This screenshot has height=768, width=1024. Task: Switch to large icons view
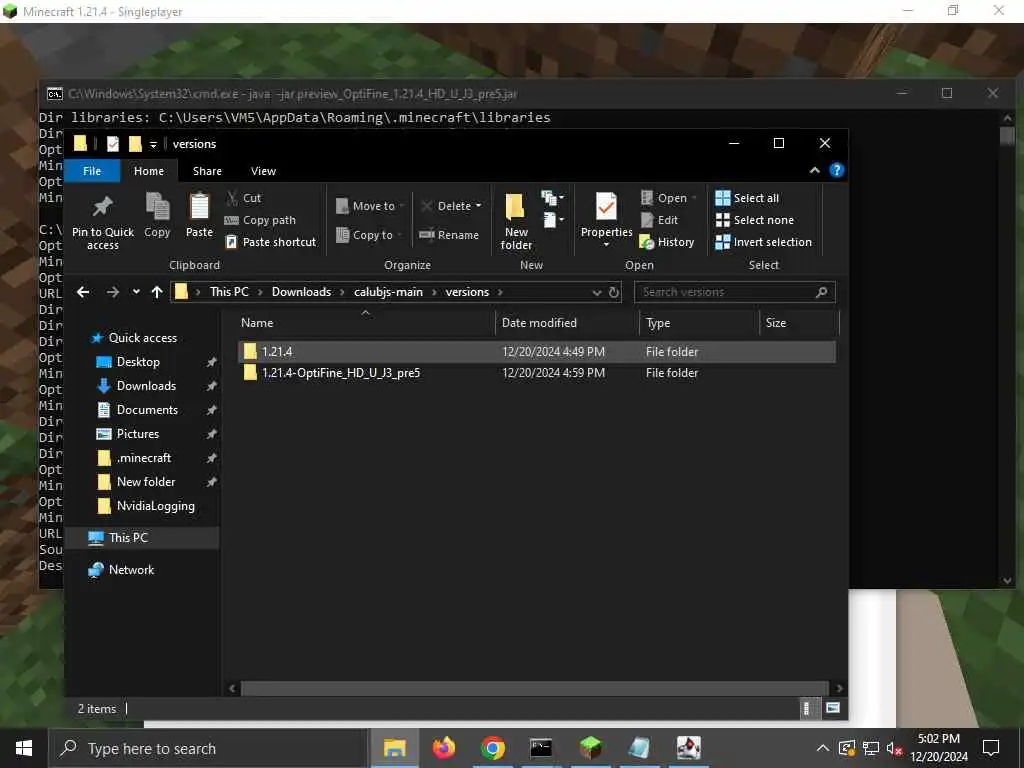(x=833, y=709)
